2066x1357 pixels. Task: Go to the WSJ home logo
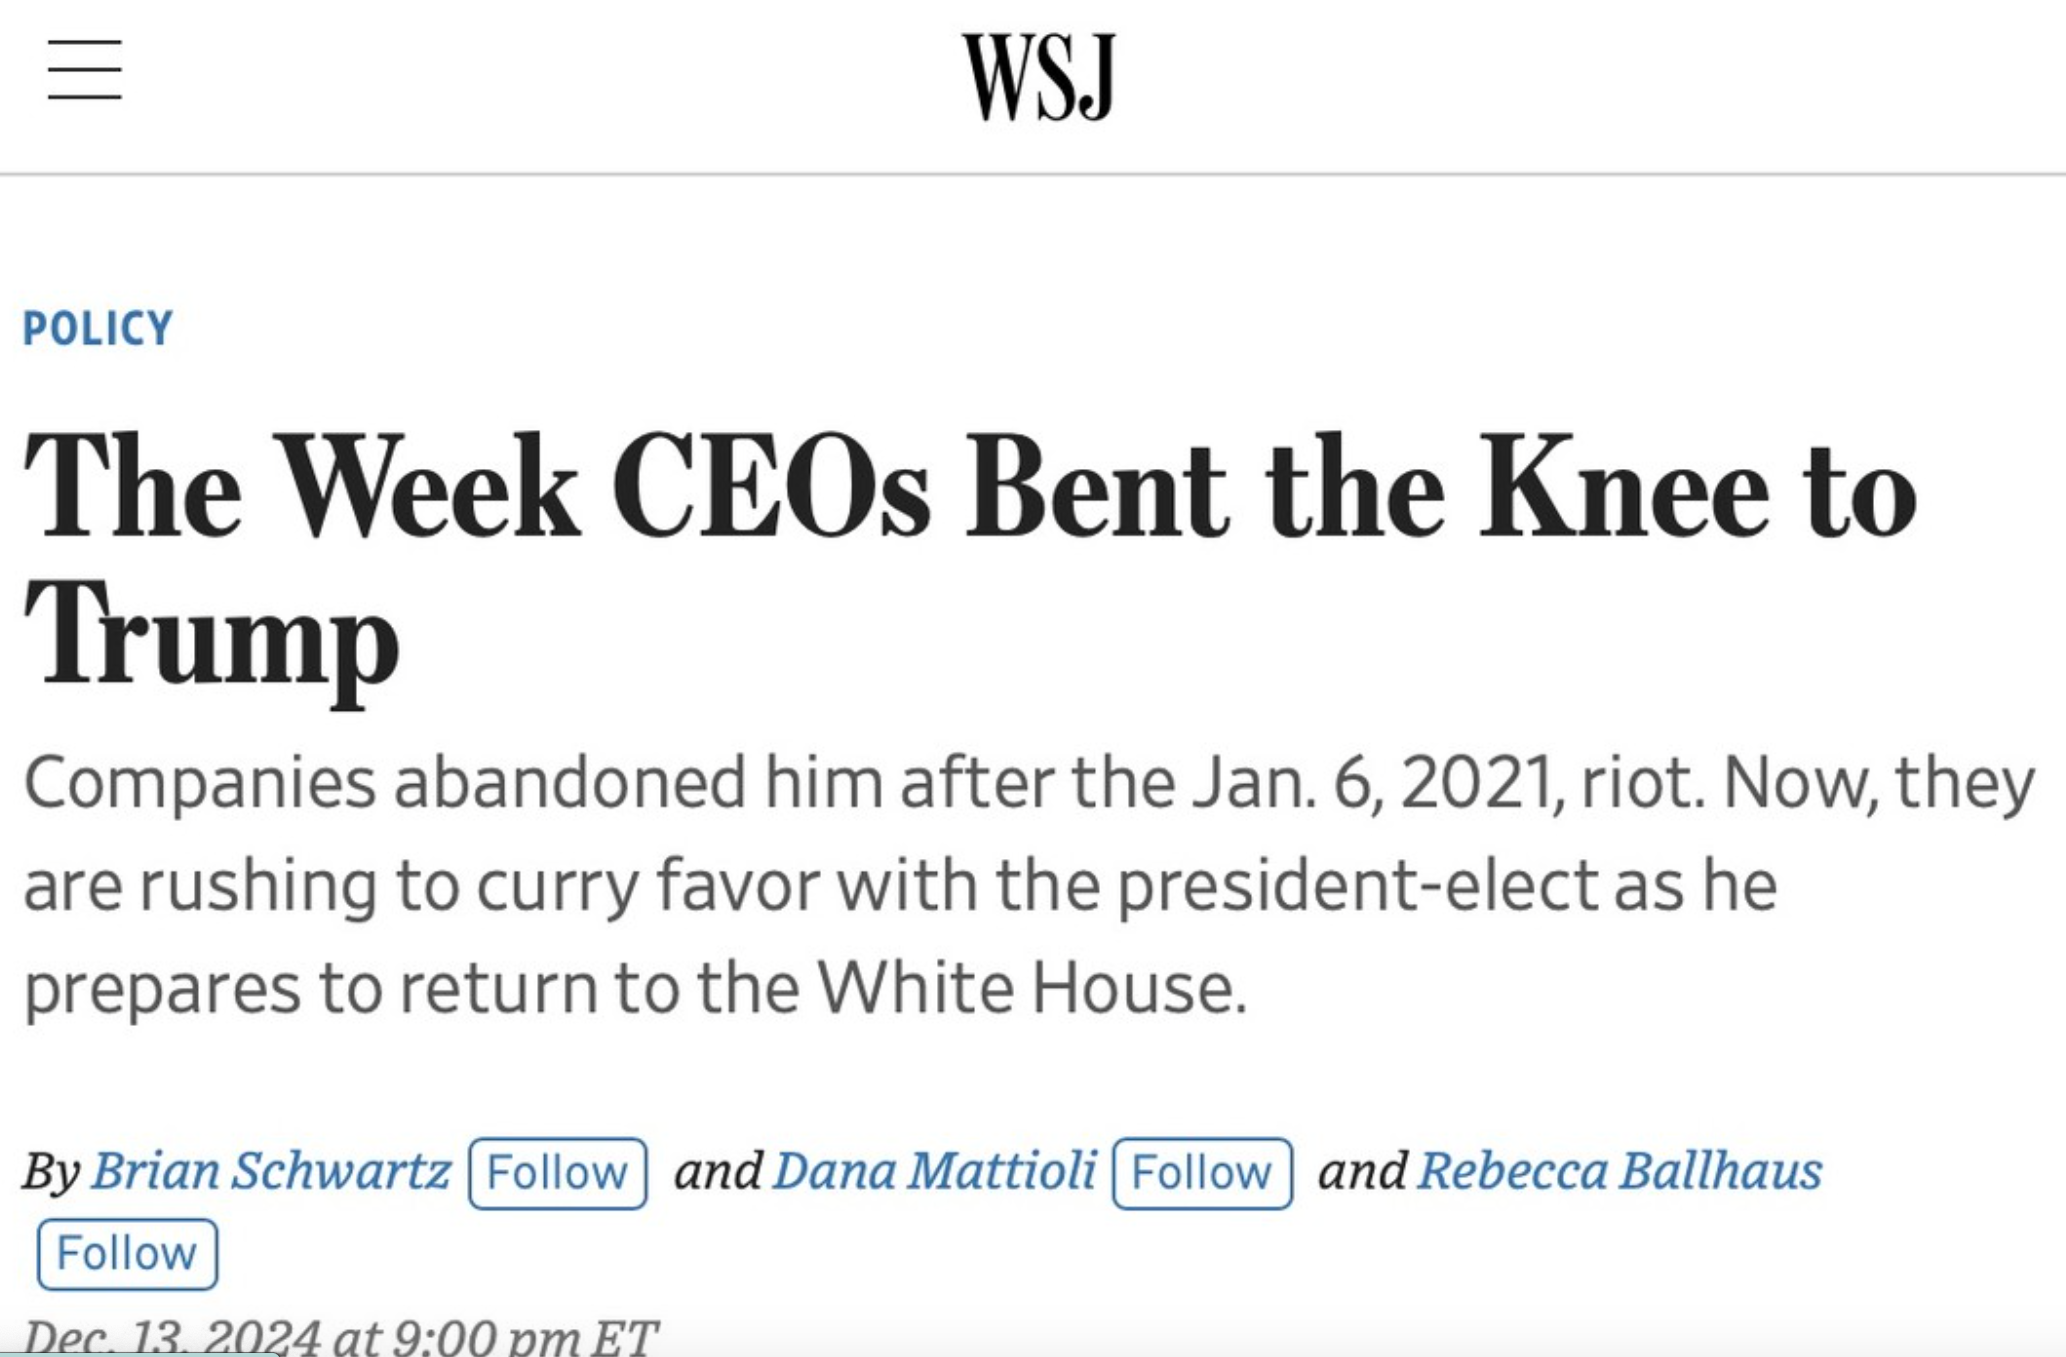pyautogui.click(x=1039, y=77)
